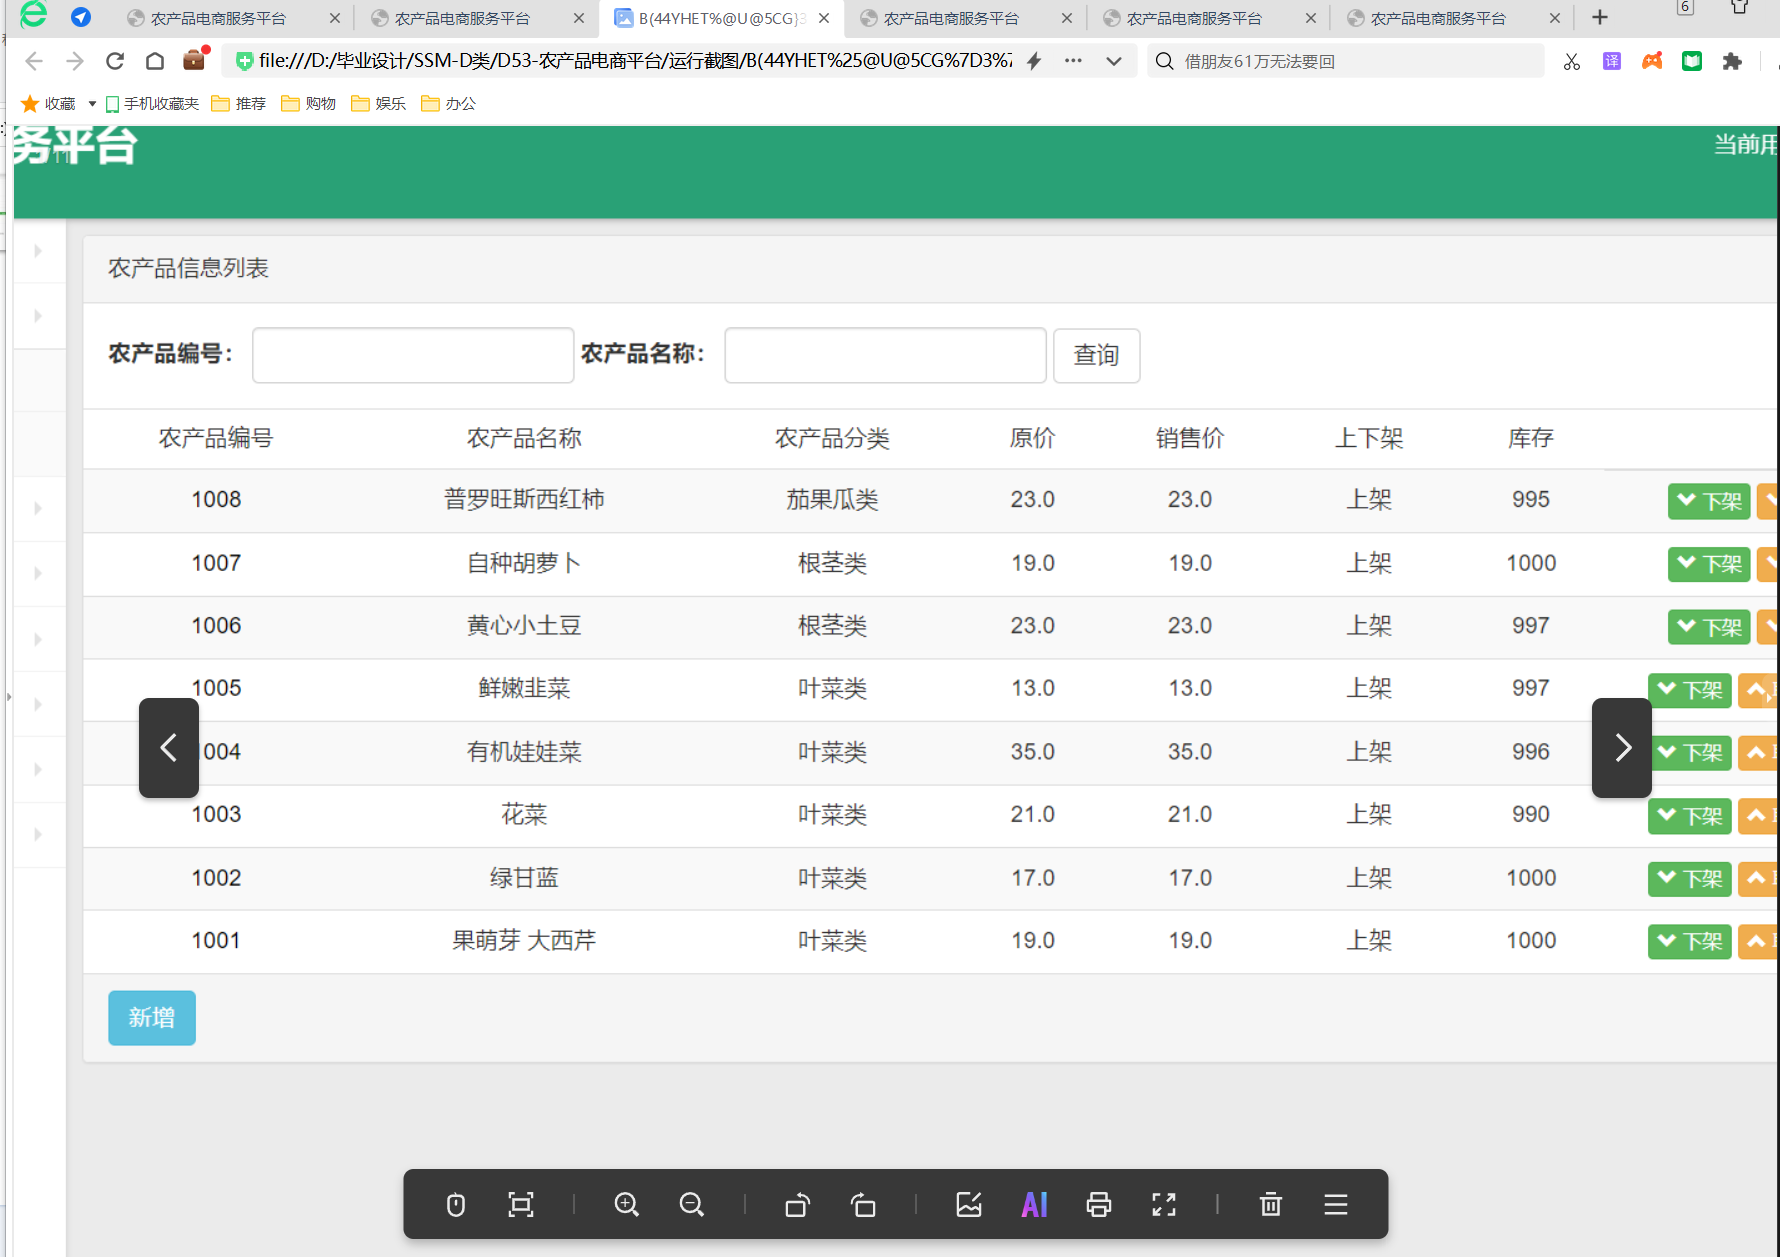Print the image using the printer icon
The height and width of the screenshot is (1257, 1780).
pyautogui.click(x=1099, y=1204)
